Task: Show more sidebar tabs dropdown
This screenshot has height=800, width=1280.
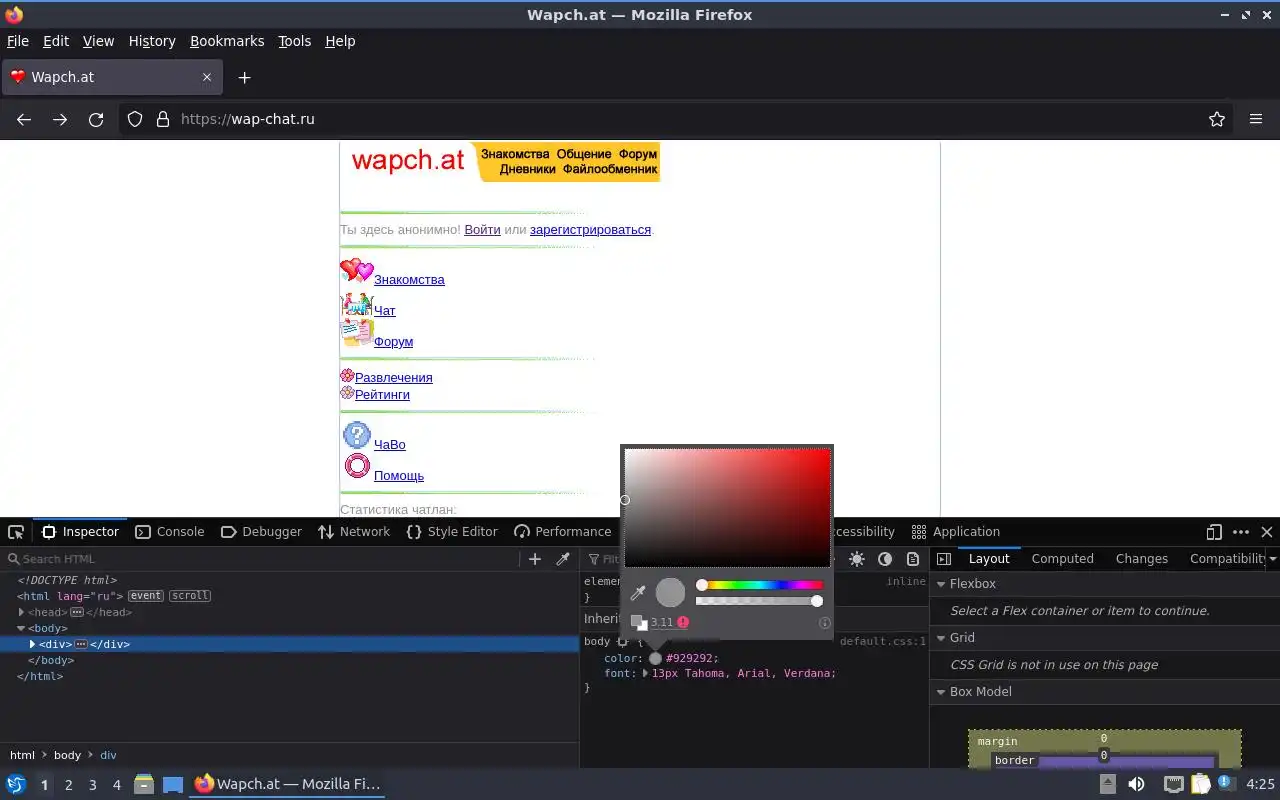Action: click(1272, 559)
